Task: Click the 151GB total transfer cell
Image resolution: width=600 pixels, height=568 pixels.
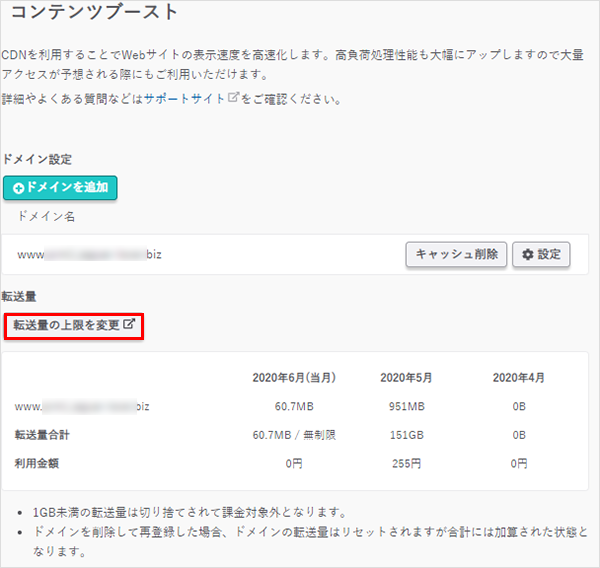Action: click(406, 435)
